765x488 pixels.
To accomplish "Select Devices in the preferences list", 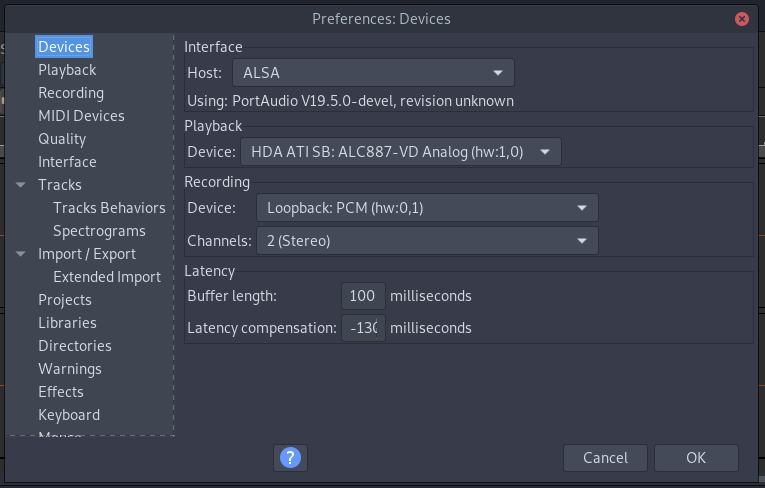I will (x=64, y=47).
